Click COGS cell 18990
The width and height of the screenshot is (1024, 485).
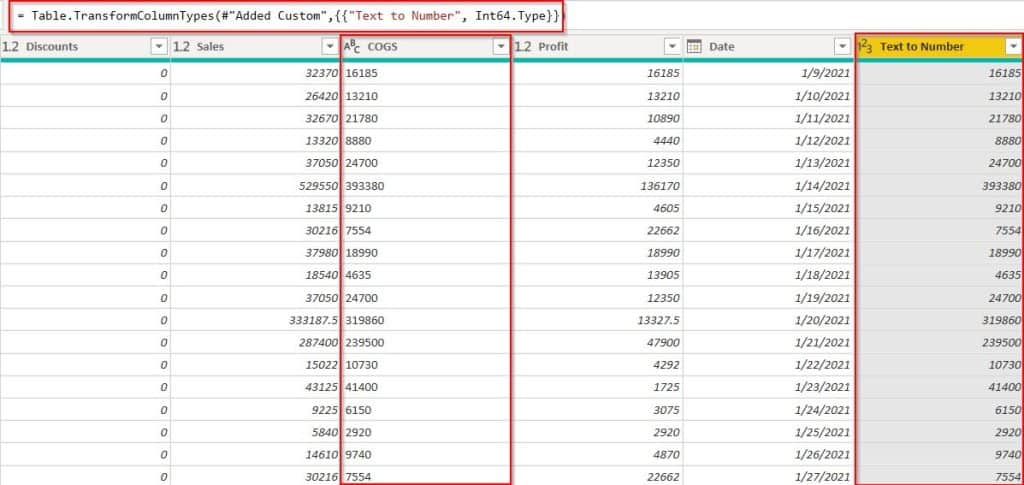[x=426, y=253]
